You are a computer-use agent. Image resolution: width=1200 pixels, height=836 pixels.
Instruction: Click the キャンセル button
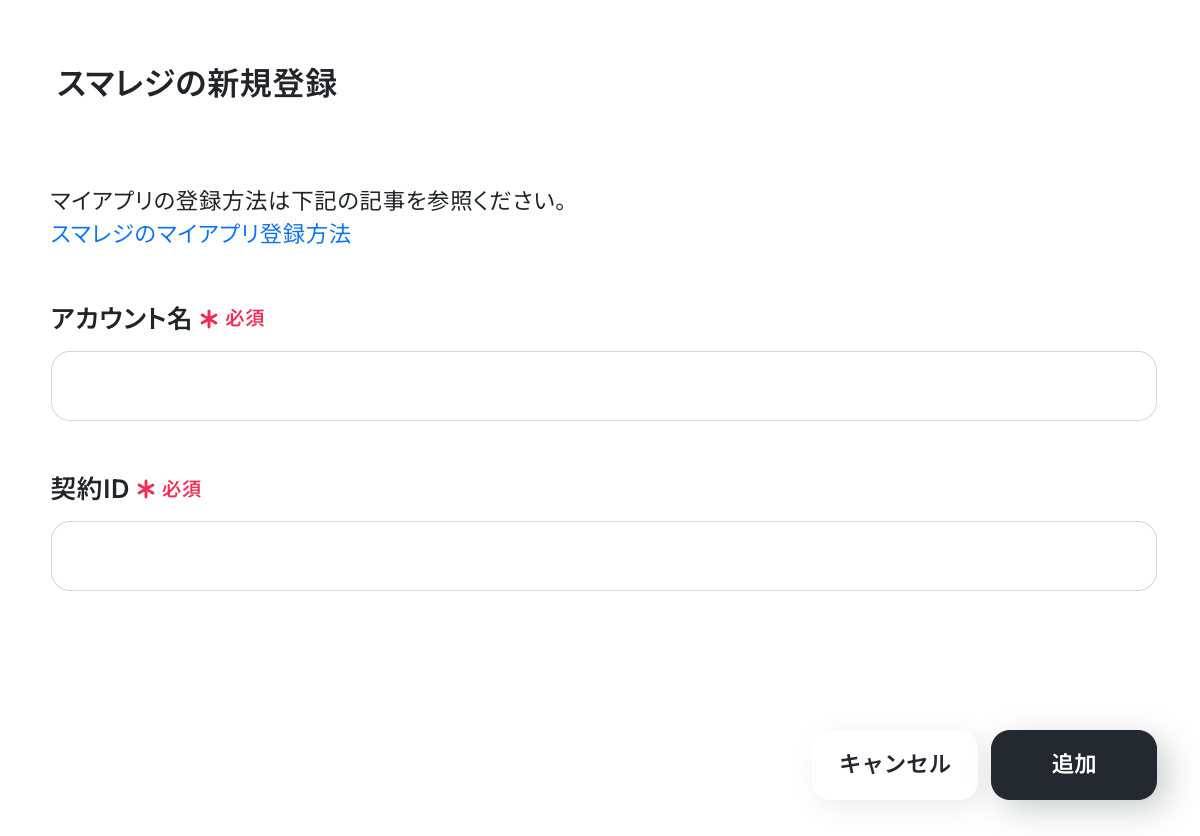(x=894, y=765)
